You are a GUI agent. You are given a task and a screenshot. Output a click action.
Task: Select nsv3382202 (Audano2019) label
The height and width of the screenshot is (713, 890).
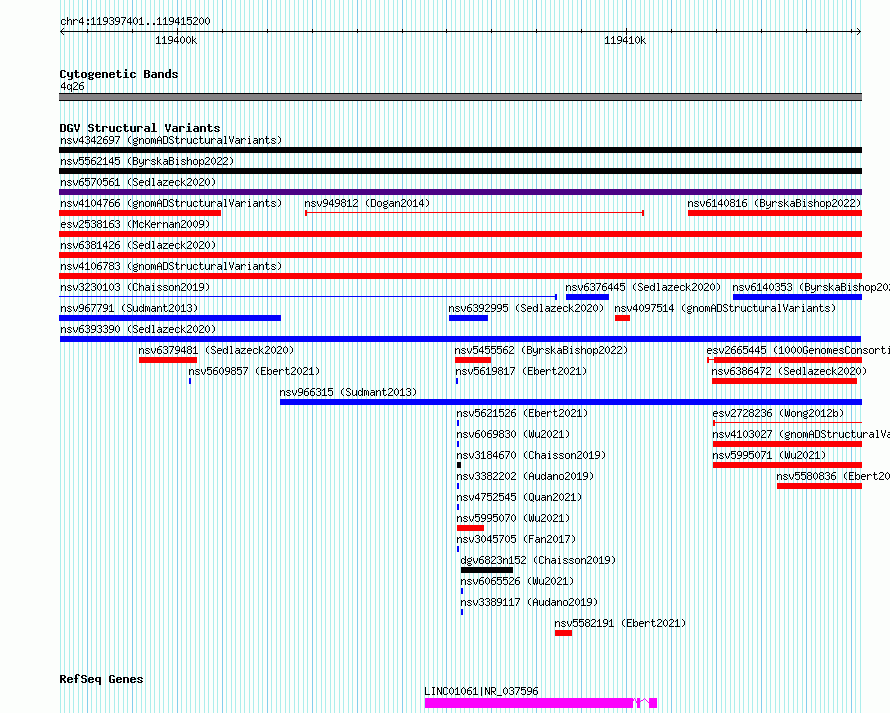pos(525,476)
